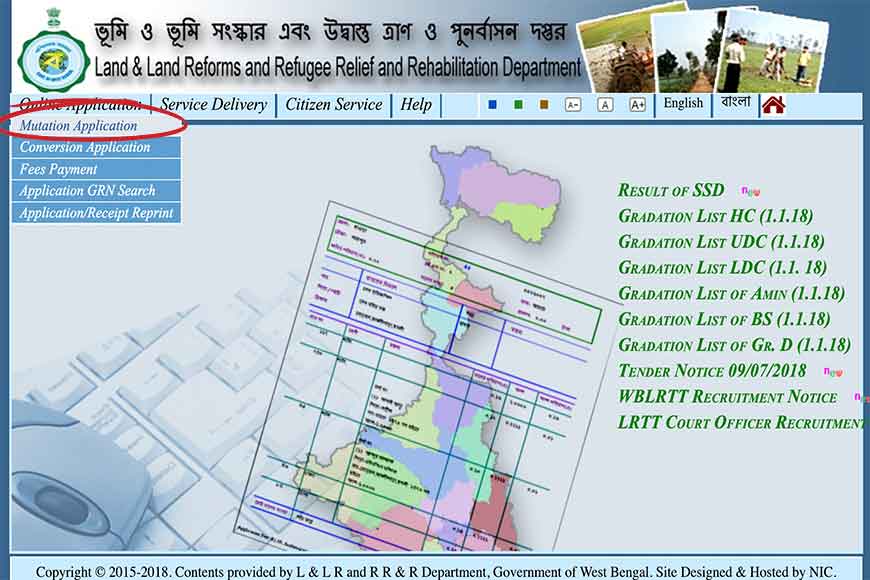Choose Conversion Application from the dropdown
Image resolution: width=870 pixels, height=580 pixels.
tap(84, 148)
